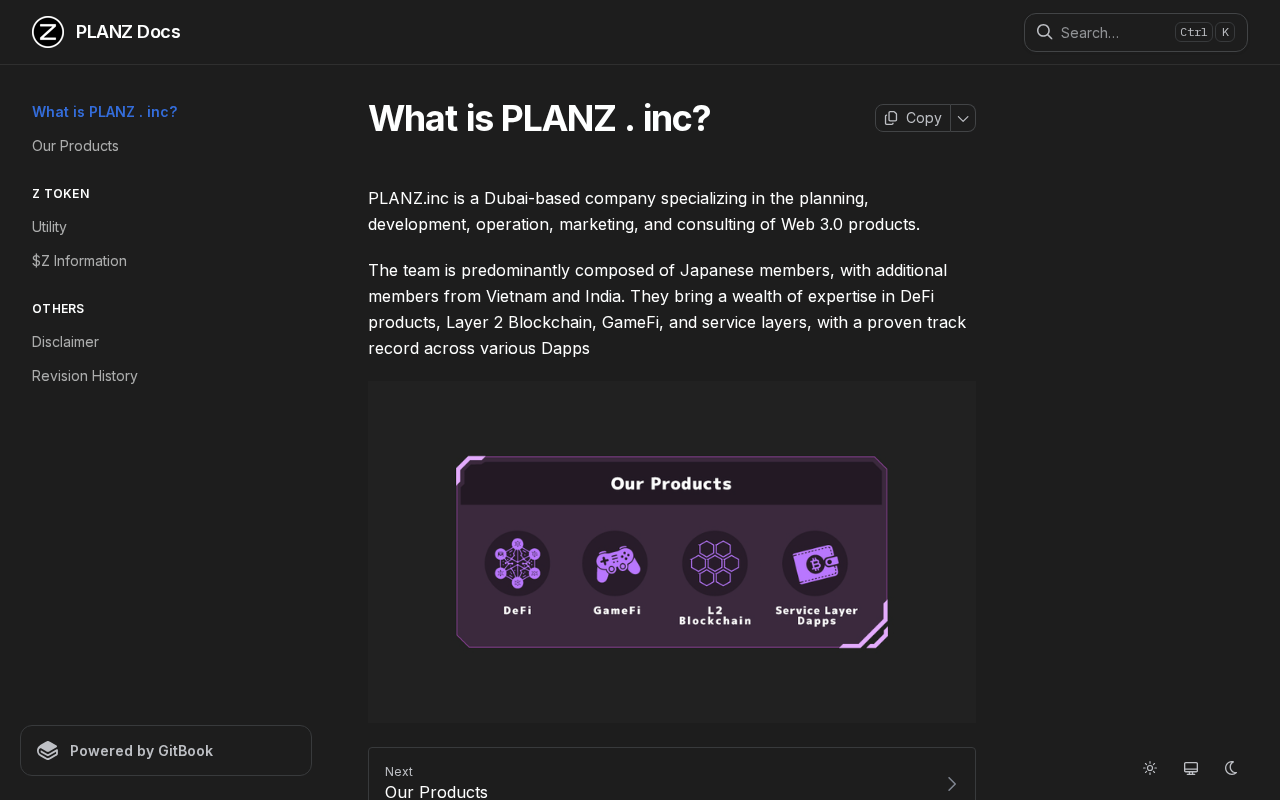Select system theme monitor toggle
The width and height of the screenshot is (1280, 800).
[1191, 768]
